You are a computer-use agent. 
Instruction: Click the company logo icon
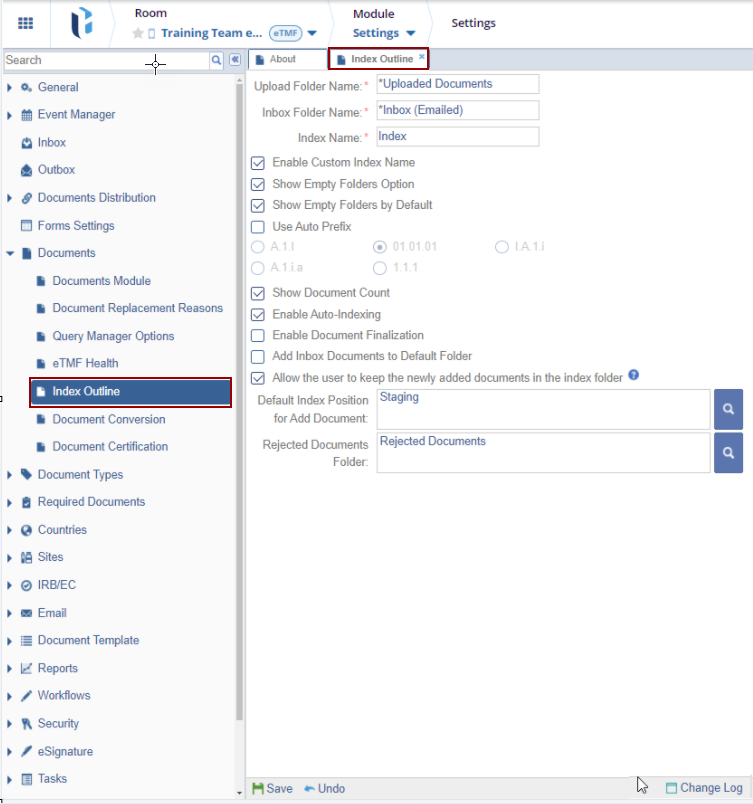(x=82, y=24)
